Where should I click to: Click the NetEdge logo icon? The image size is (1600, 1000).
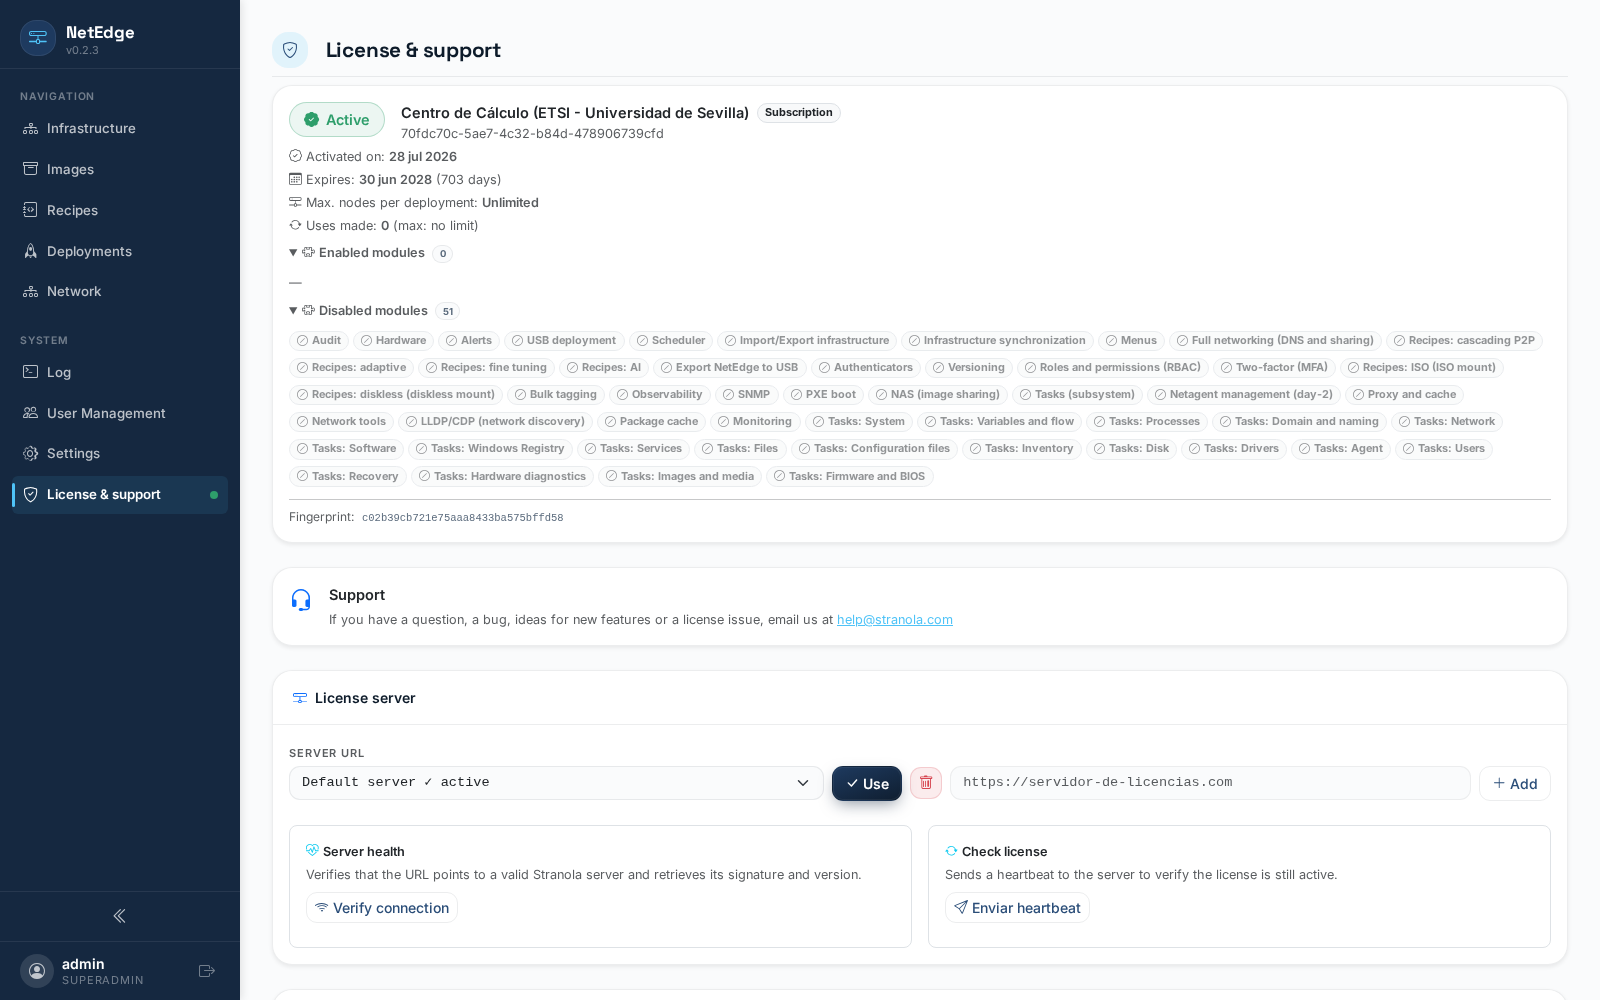[38, 38]
